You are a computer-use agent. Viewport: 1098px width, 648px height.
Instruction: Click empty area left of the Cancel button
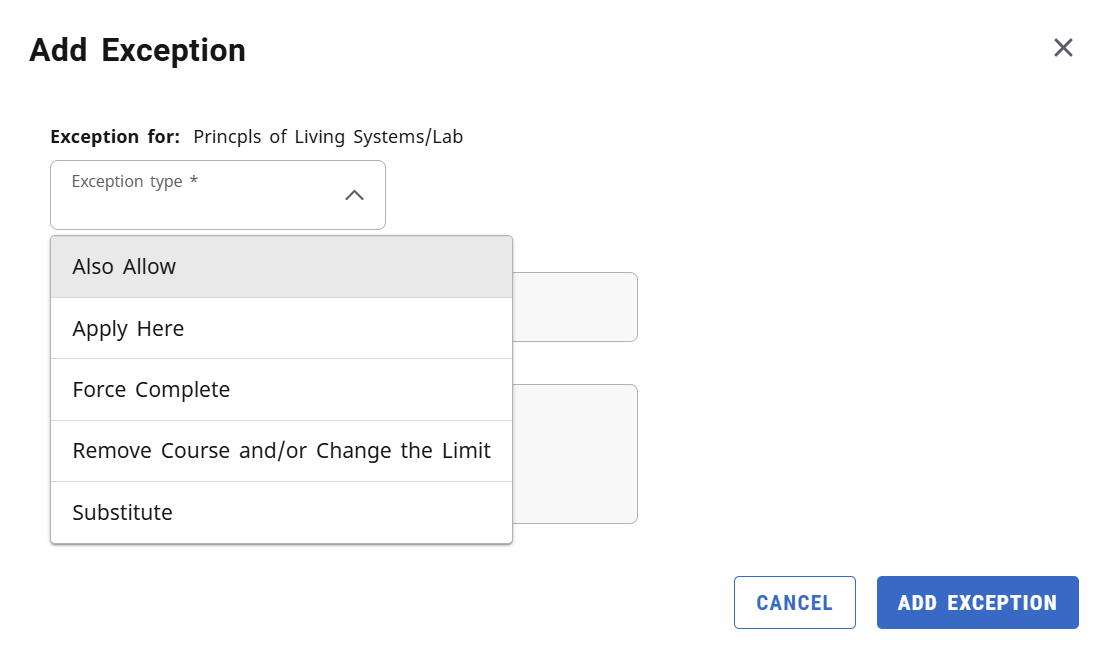point(420,602)
